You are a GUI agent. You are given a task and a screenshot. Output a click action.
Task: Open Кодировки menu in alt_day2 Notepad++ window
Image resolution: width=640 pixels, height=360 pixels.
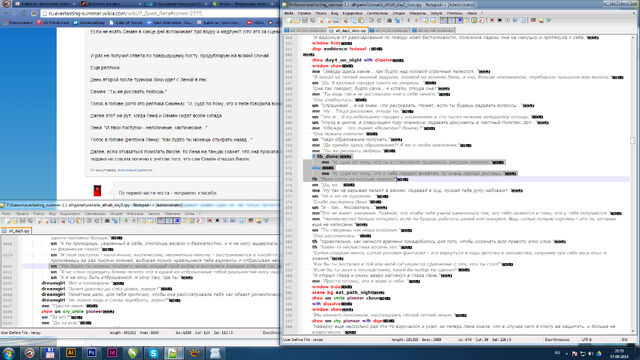point(352,13)
